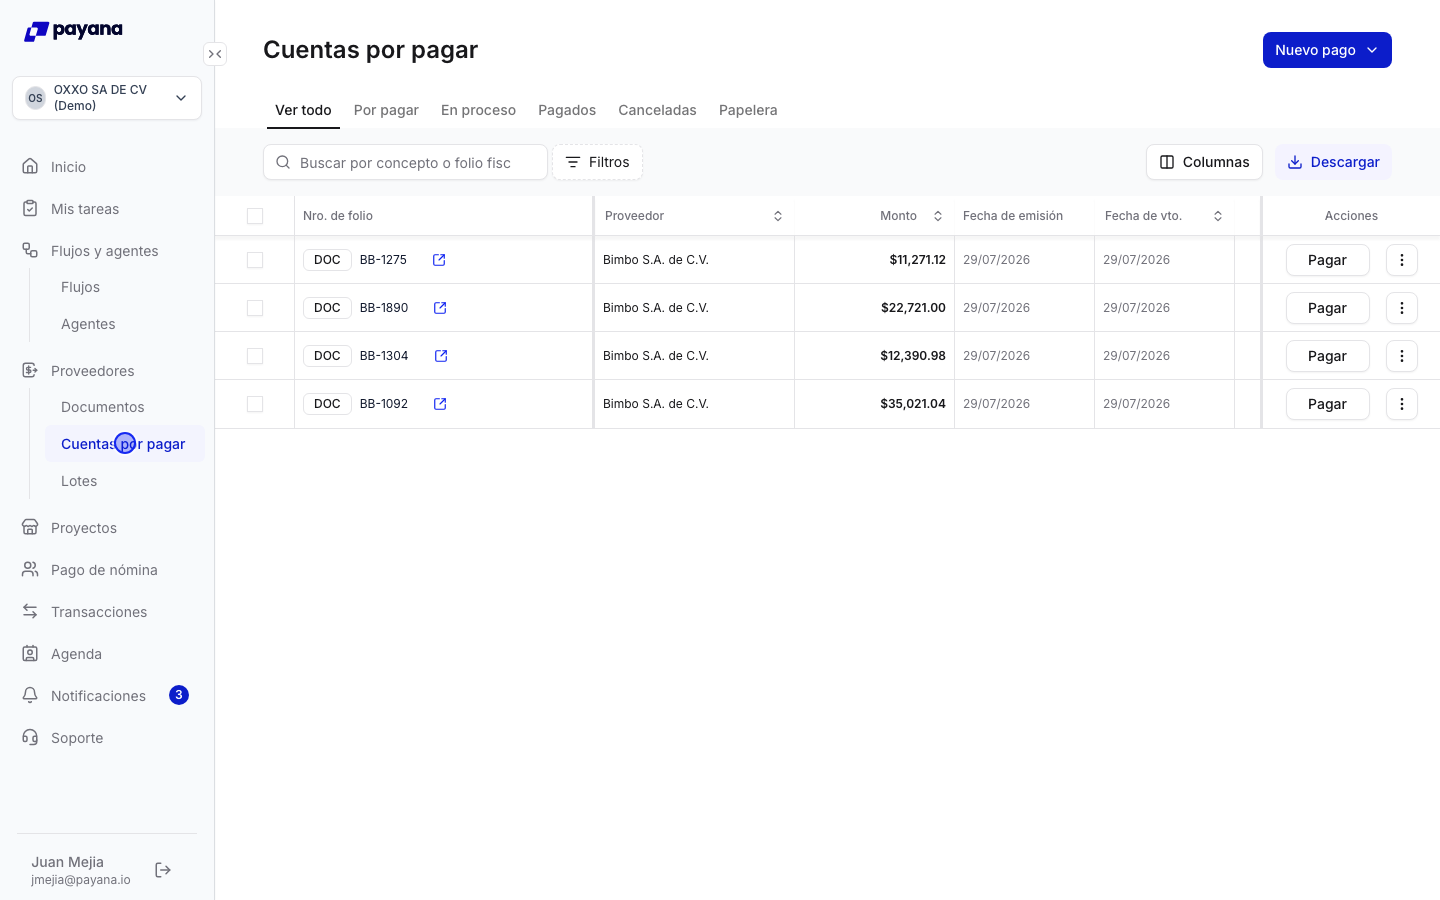Switch to the Por pagar tab

coord(386,110)
